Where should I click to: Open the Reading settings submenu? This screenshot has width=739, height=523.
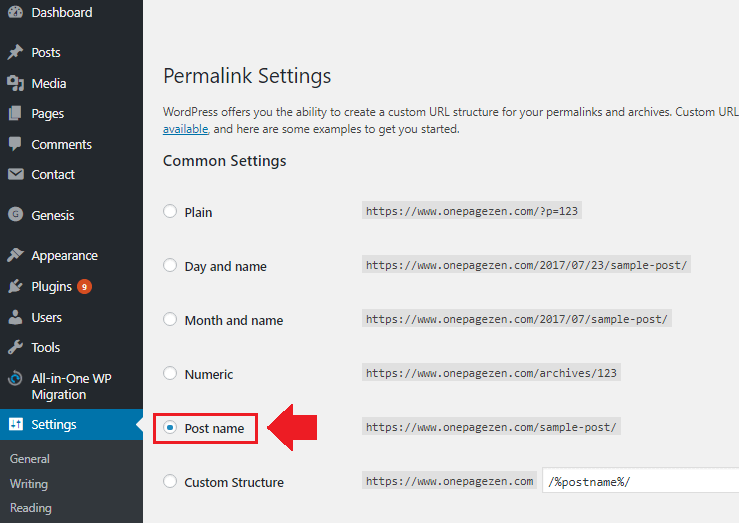coord(31,508)
